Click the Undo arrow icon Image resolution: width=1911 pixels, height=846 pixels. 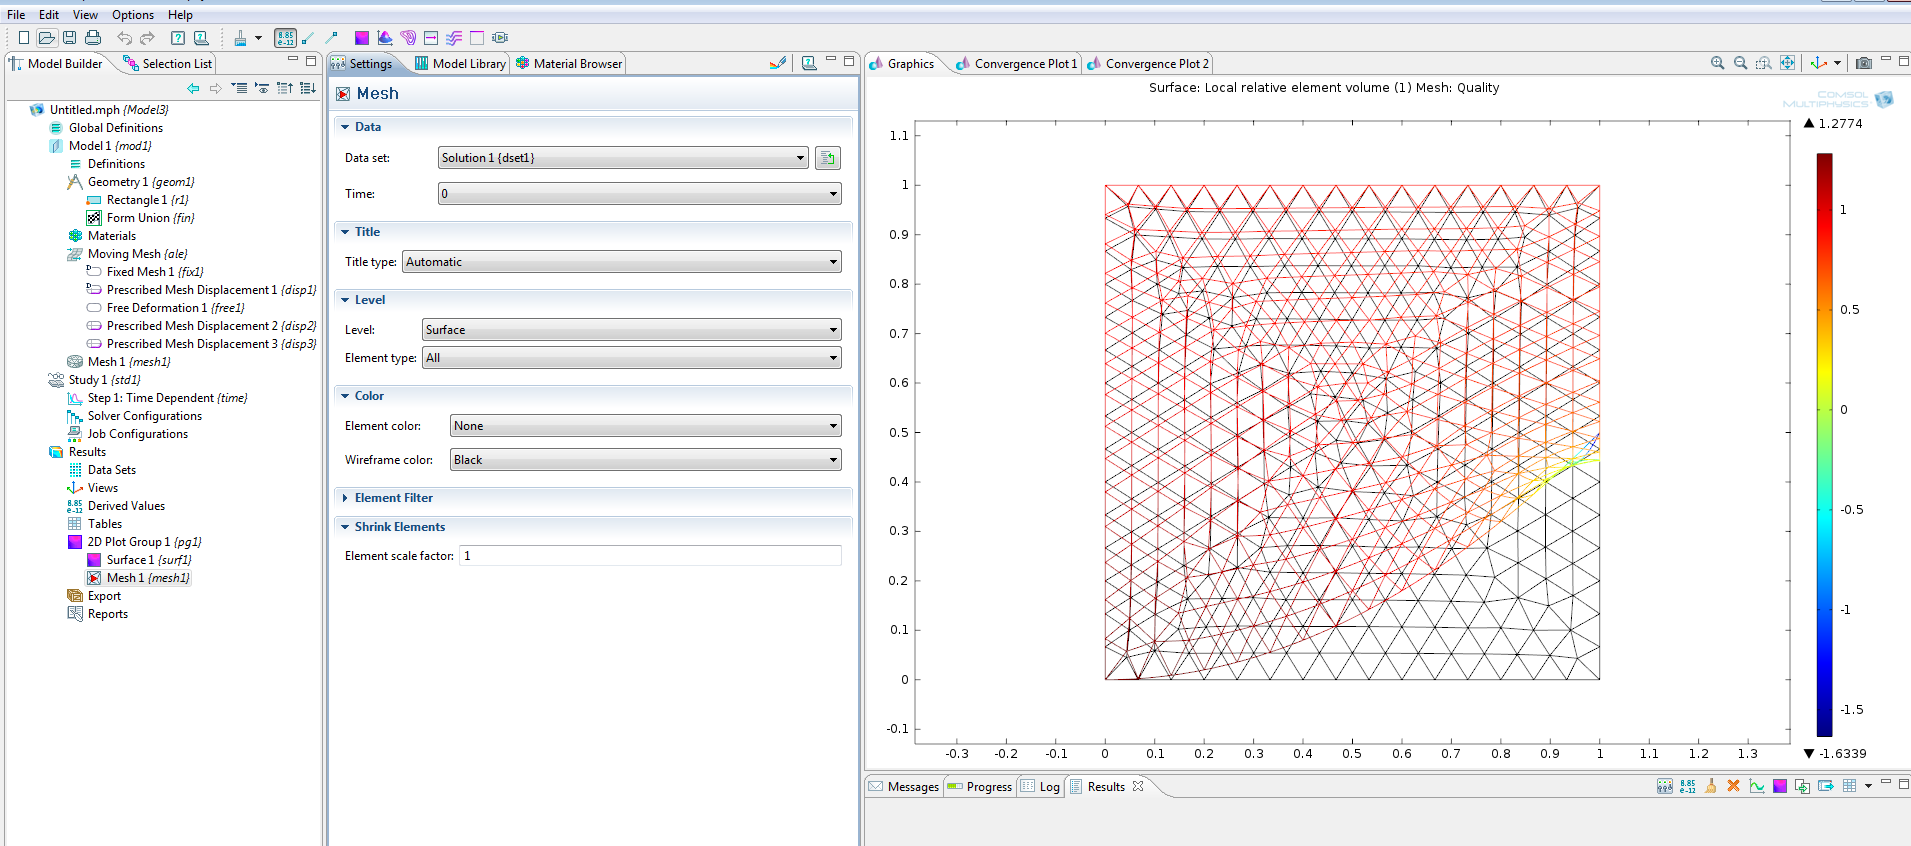coord(124,38)
